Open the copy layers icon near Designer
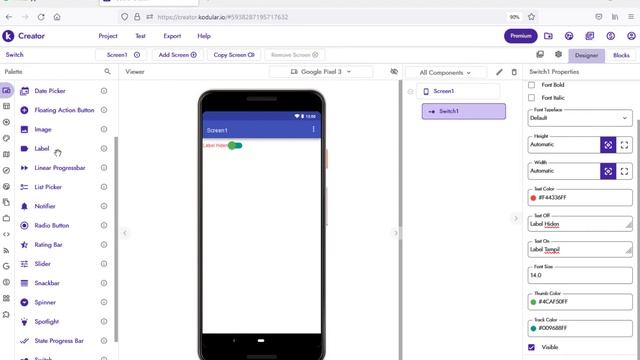The width and height of the screenshot is (640, 360). pyautogui.click(x=540, y=54)
